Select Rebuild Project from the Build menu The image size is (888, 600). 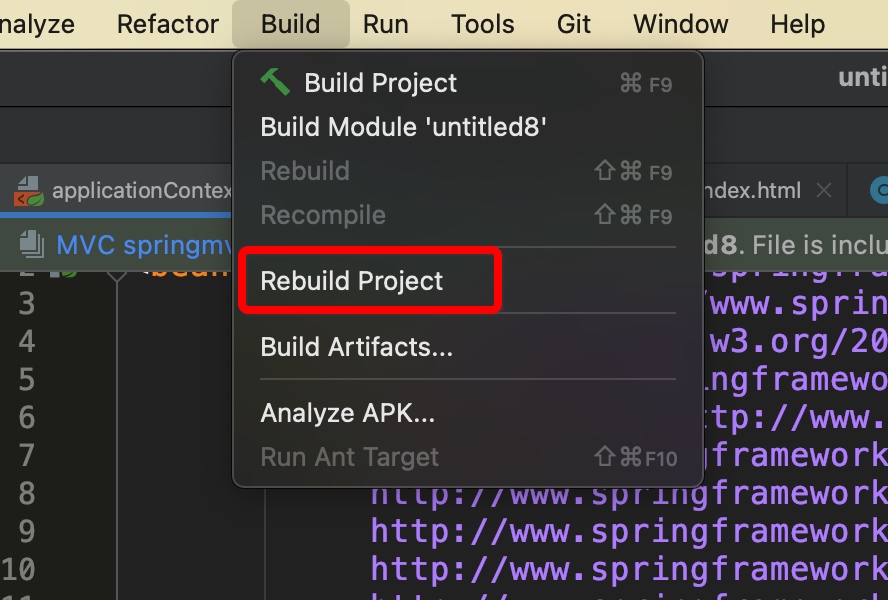[352, 281]
